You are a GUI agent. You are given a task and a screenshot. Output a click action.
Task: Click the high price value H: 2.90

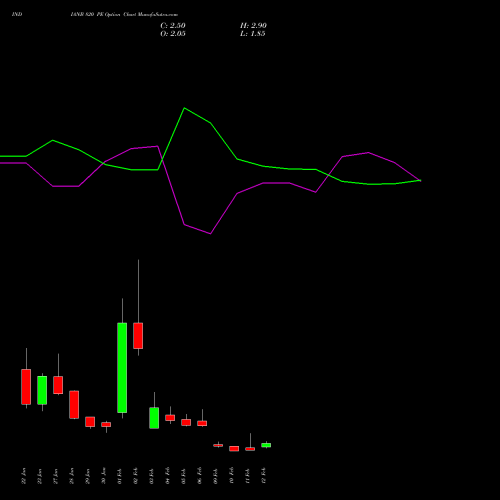pyautogui.click(x=253, y=26)
